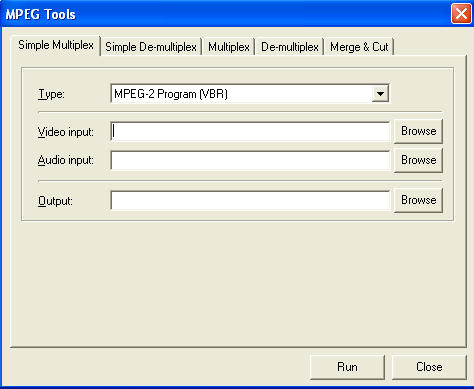Click the 'Type:' label
Viewport: 474px width, 389px height.
coord(51,94)
